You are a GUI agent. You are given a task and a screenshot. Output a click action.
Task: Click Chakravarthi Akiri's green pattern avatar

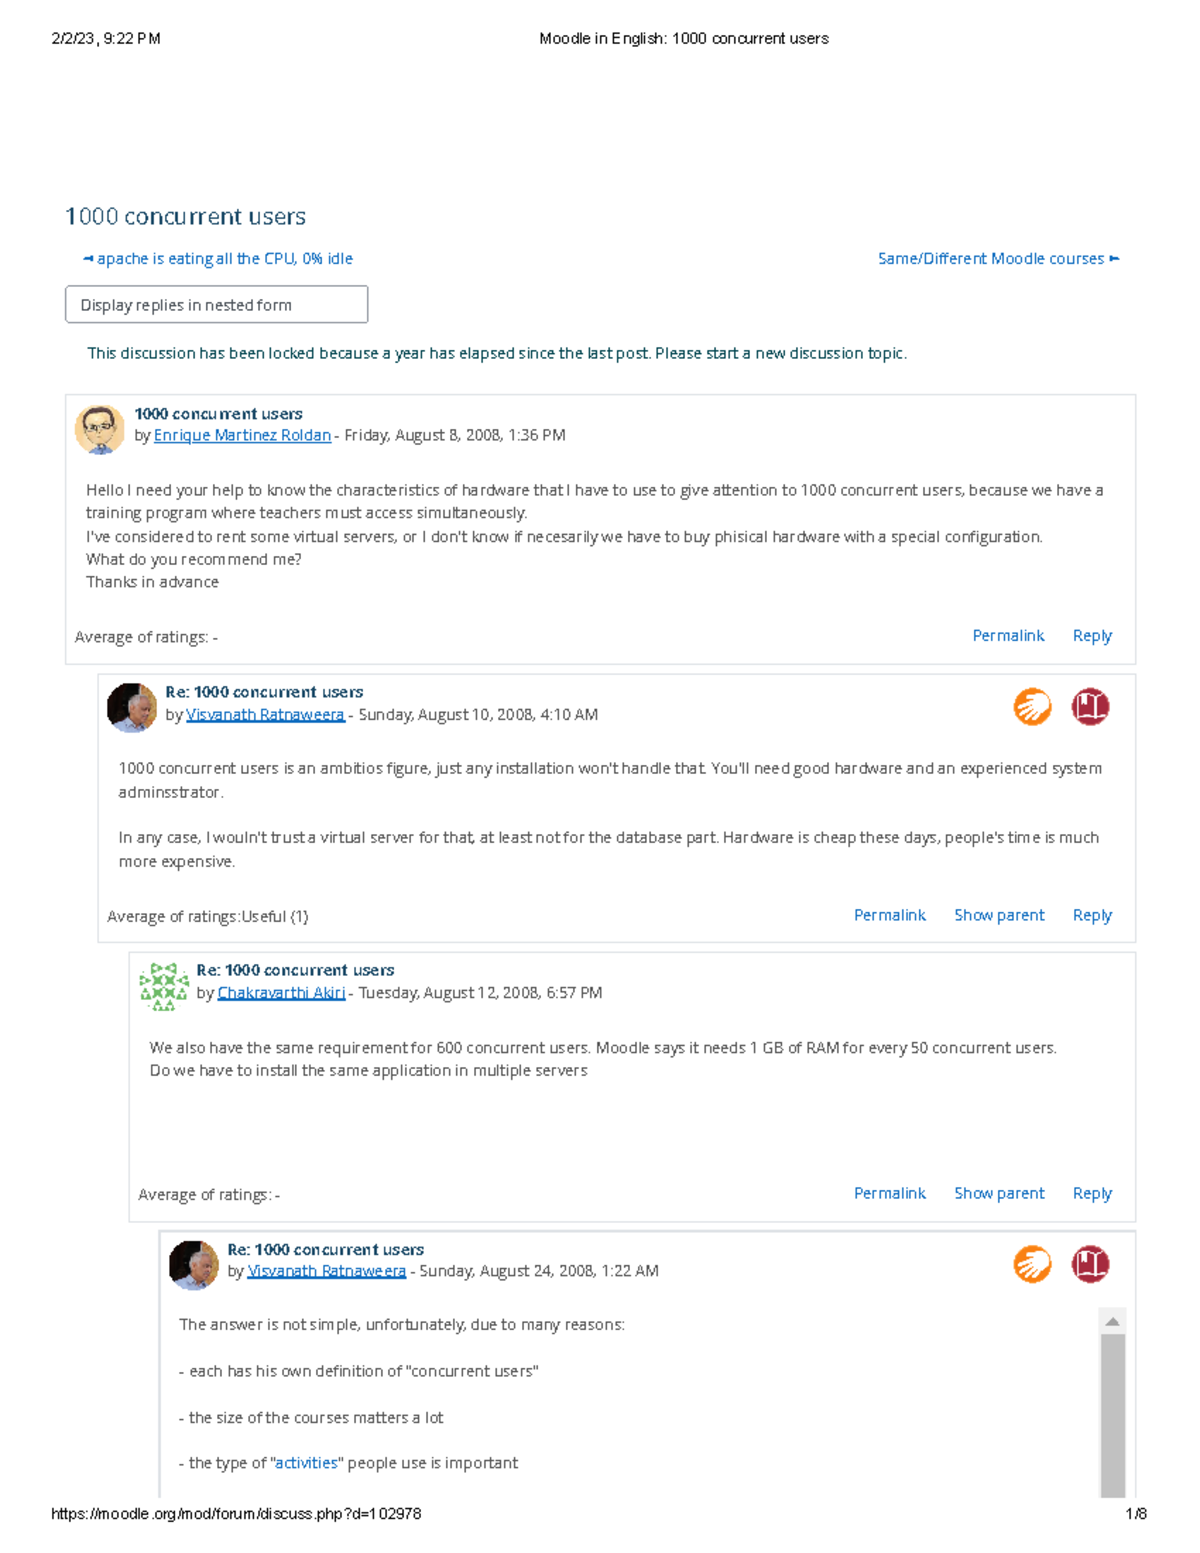click(x=164, y=987)
